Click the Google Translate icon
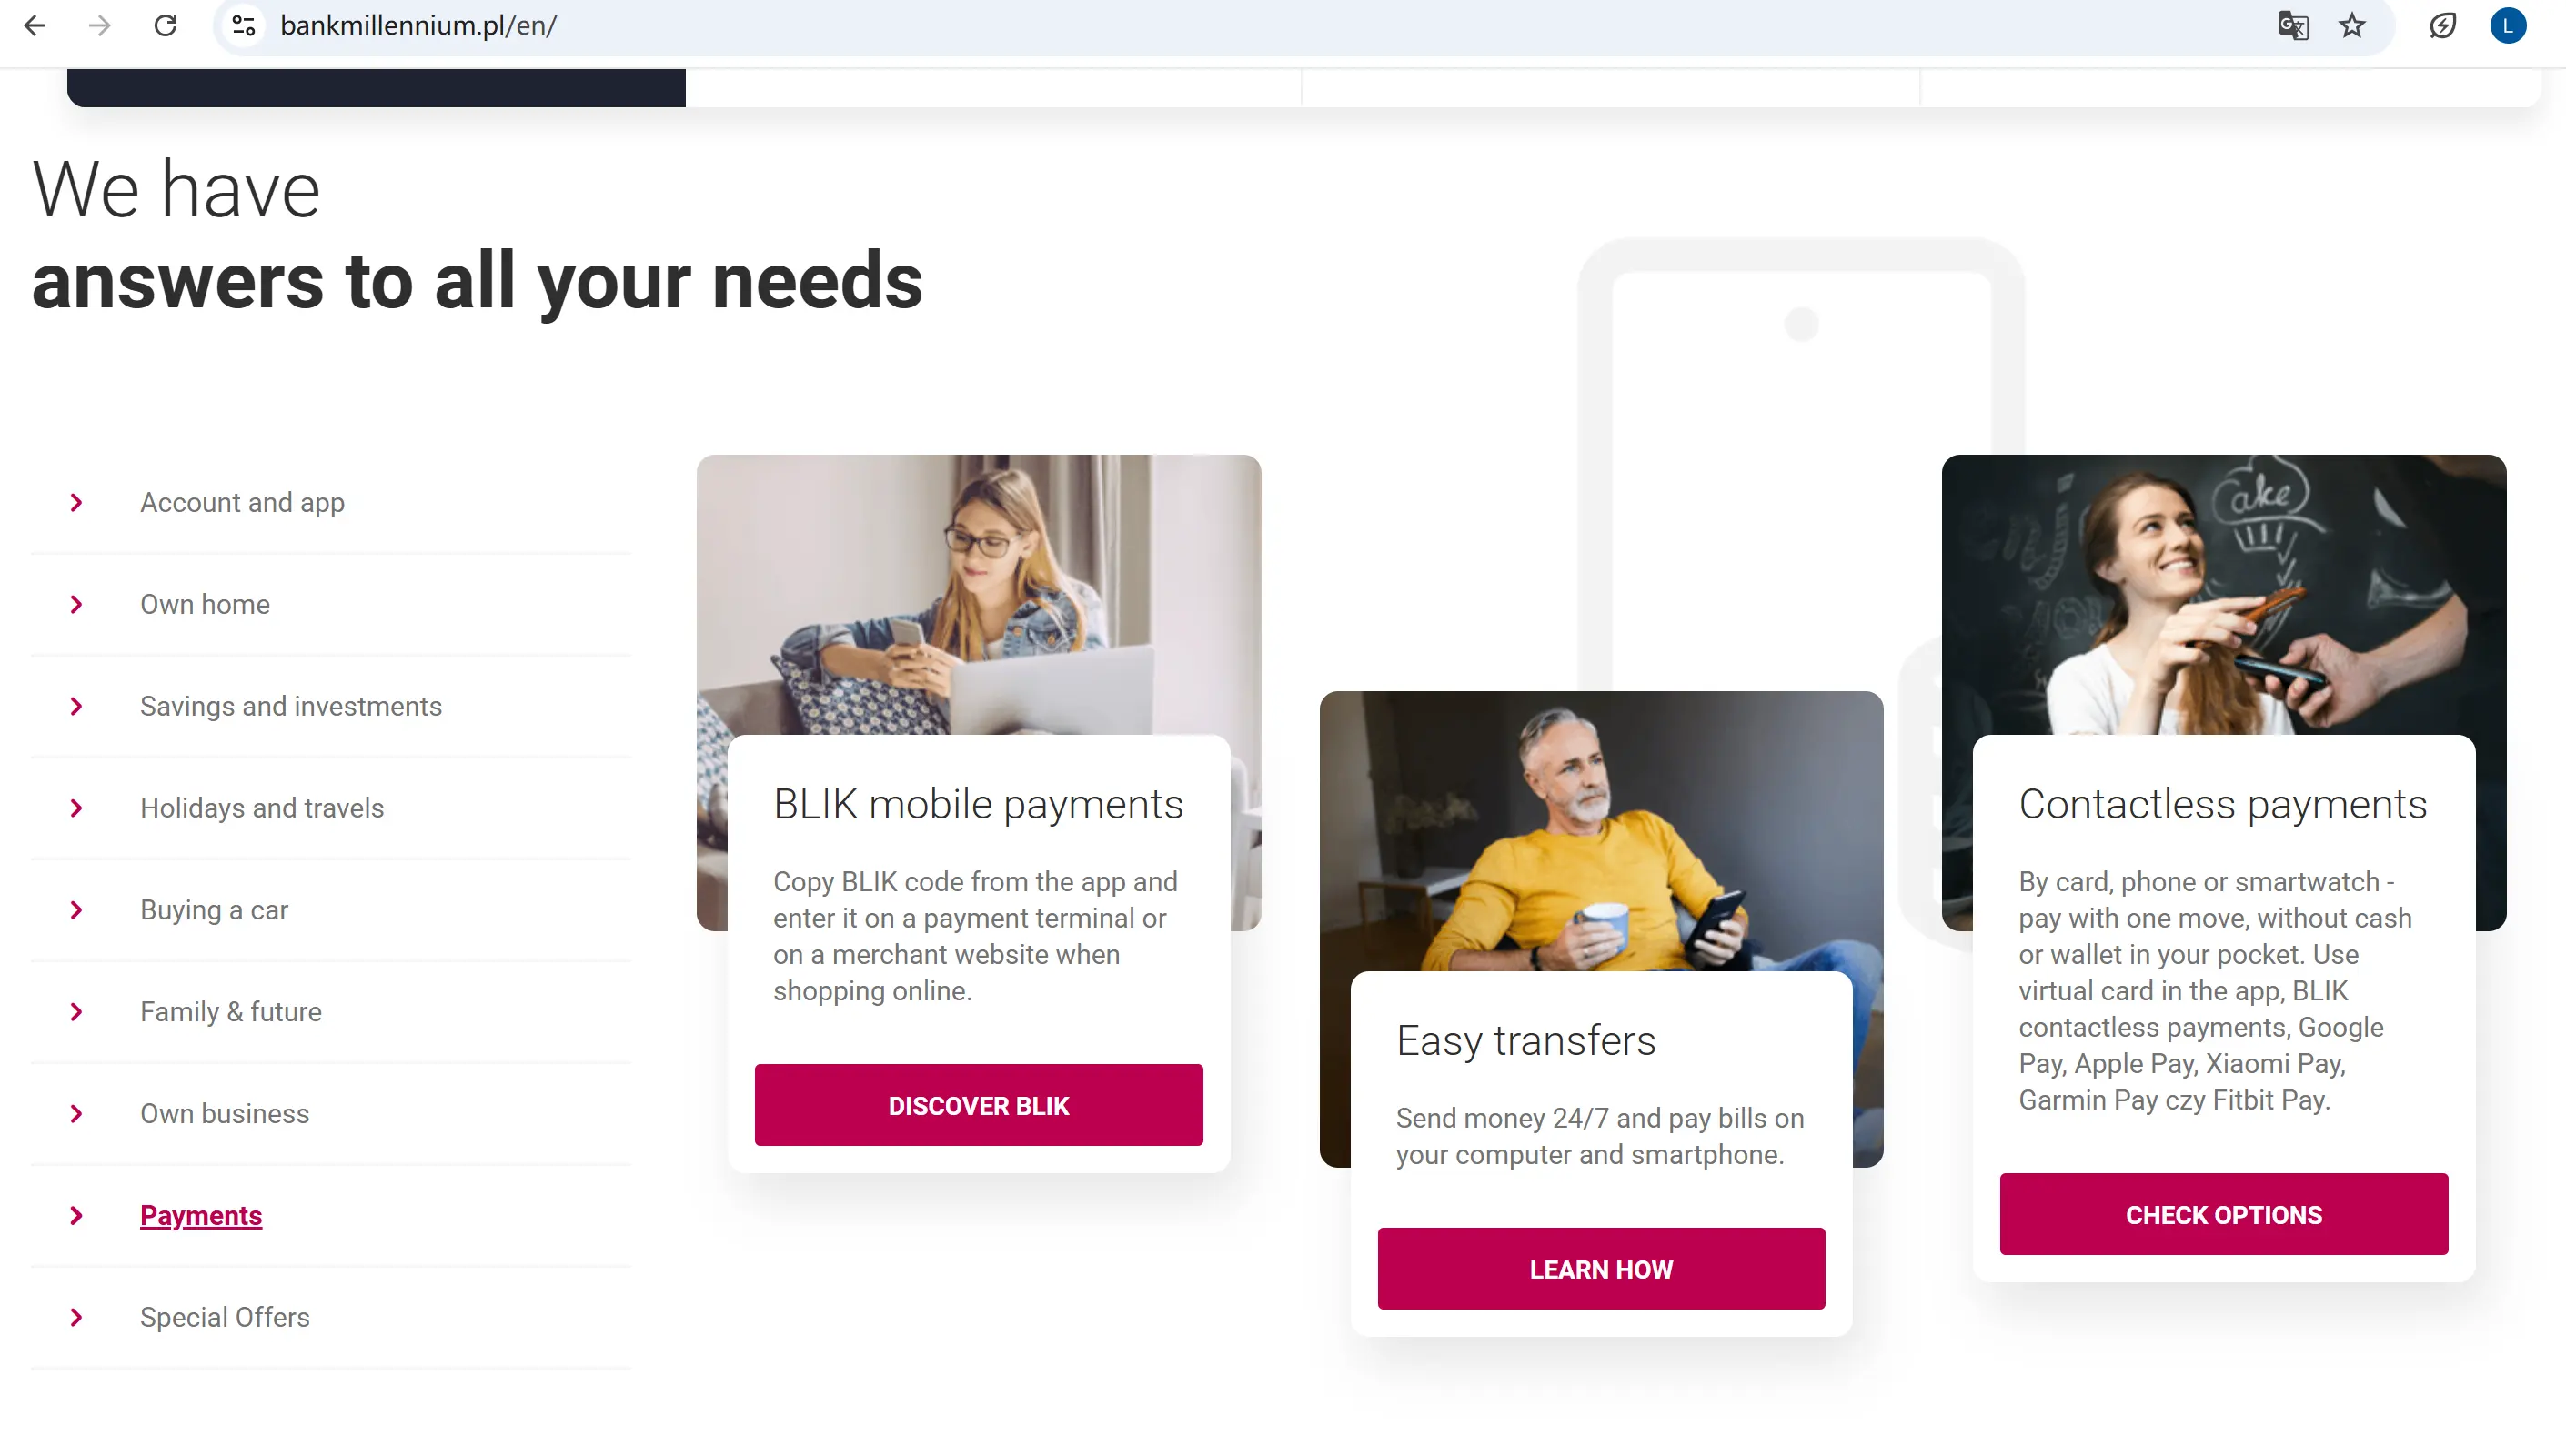2566x1456 pixels. click(x=2292, y=26)
